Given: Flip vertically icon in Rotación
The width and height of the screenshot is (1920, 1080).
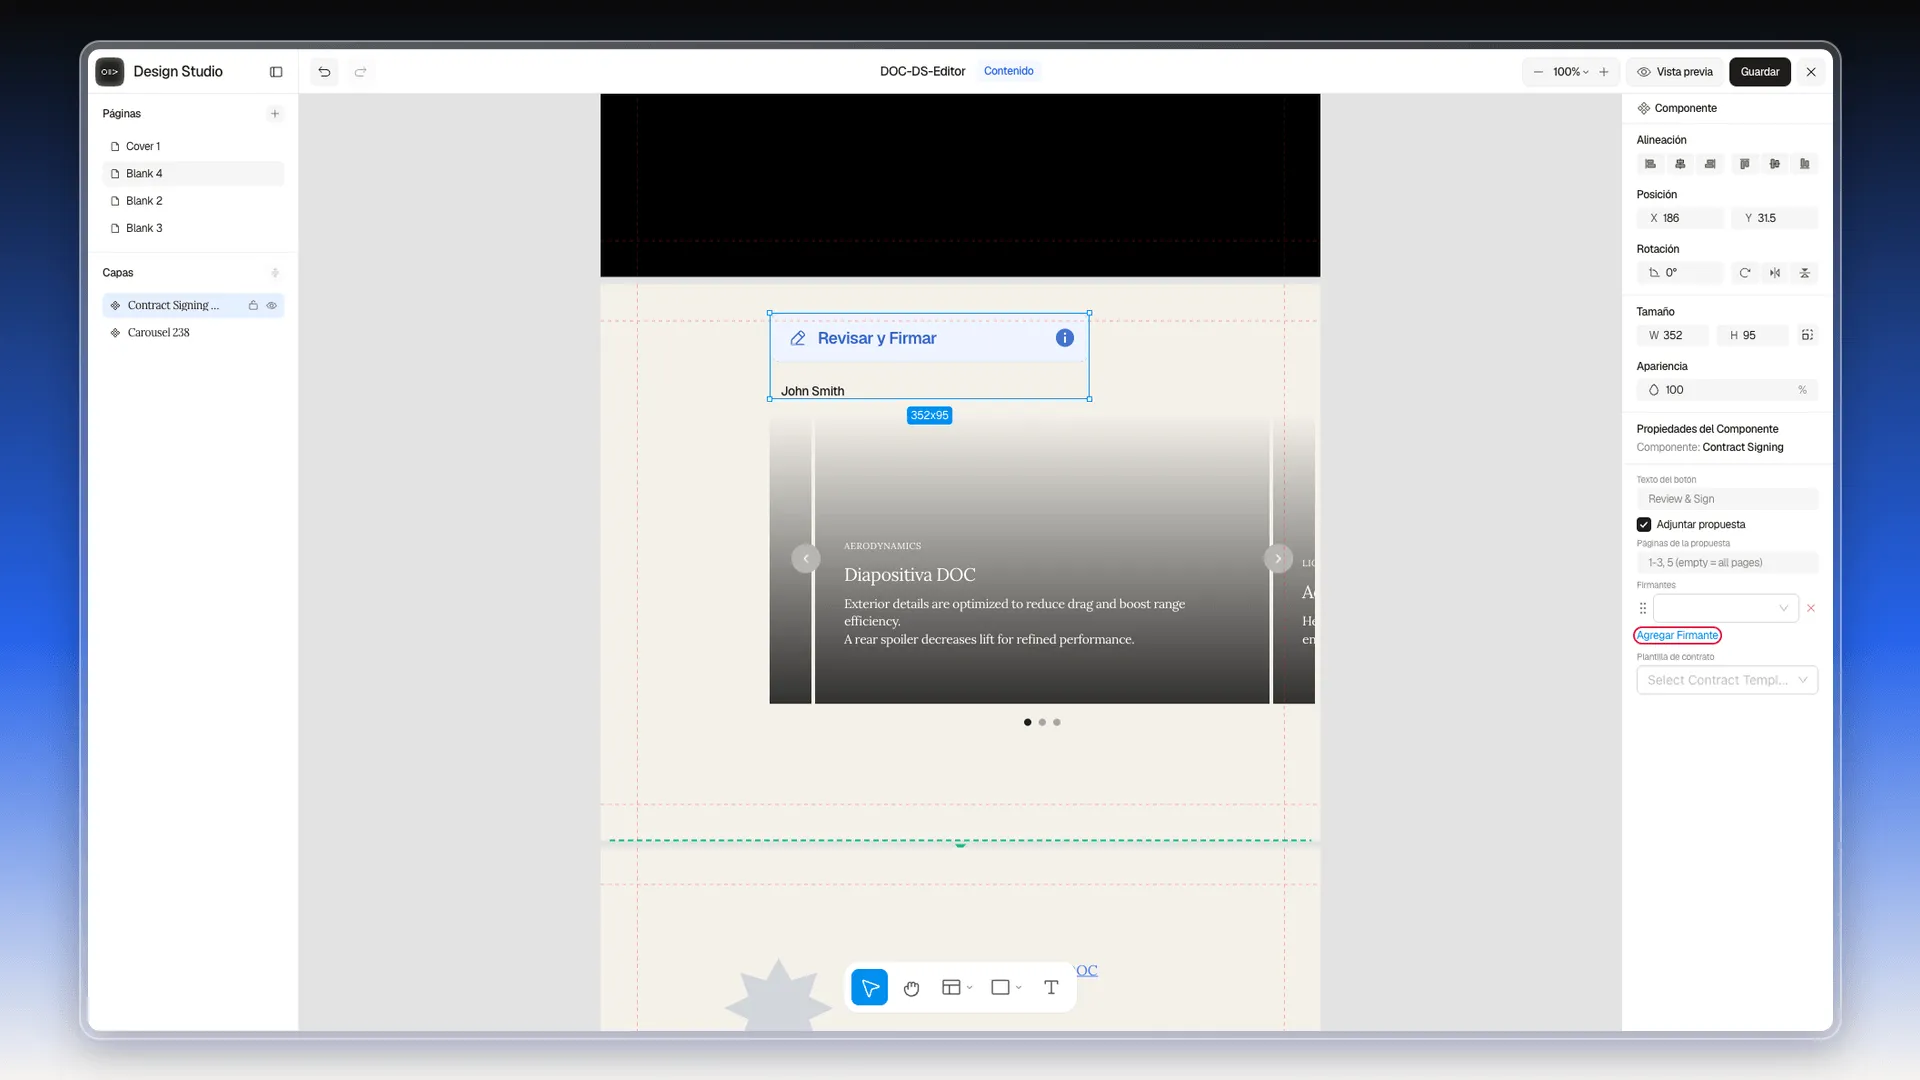Looking at the screenshot, I should coord(1805,273).
